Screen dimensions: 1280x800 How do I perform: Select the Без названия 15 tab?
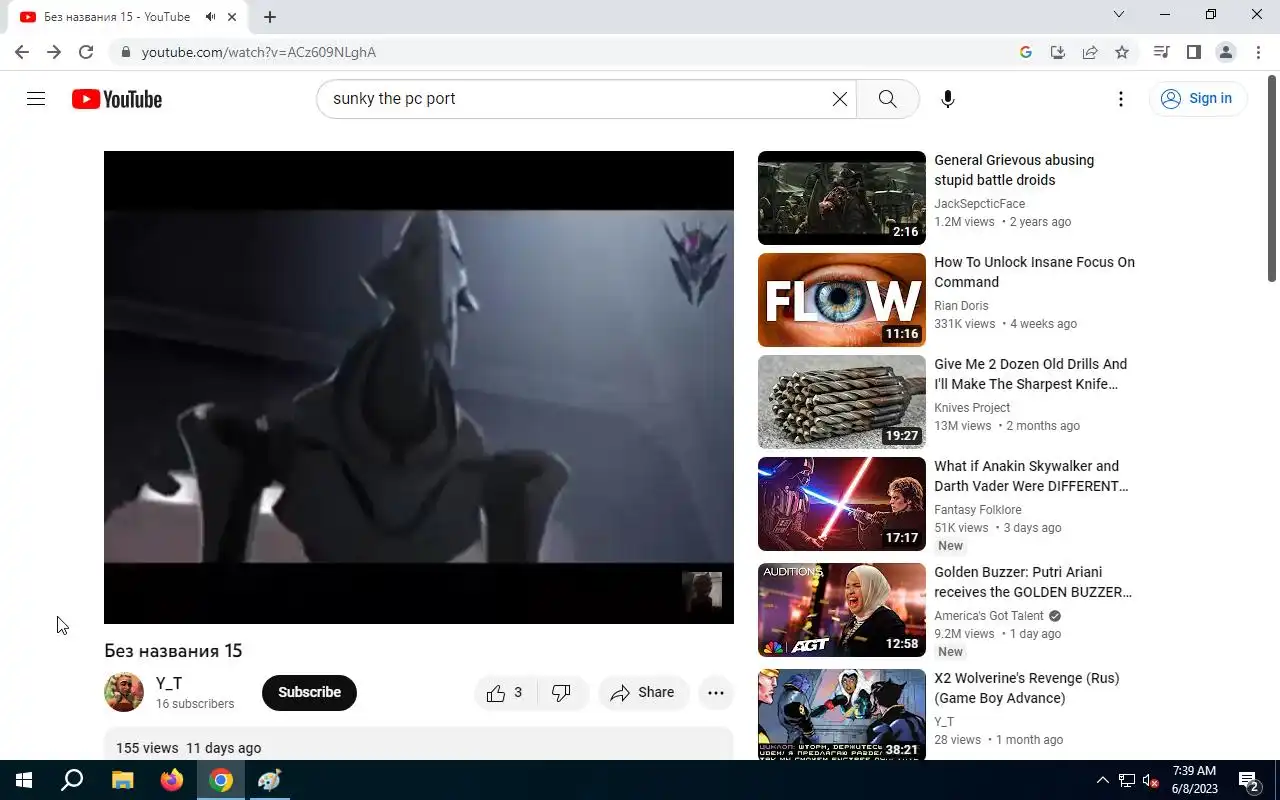130,17
